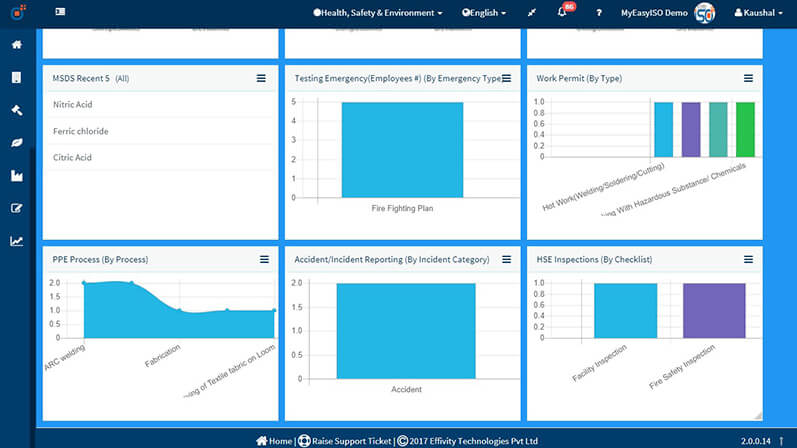Open the notifications bell icon
This screenshot has width=797, height=448.
562,13
